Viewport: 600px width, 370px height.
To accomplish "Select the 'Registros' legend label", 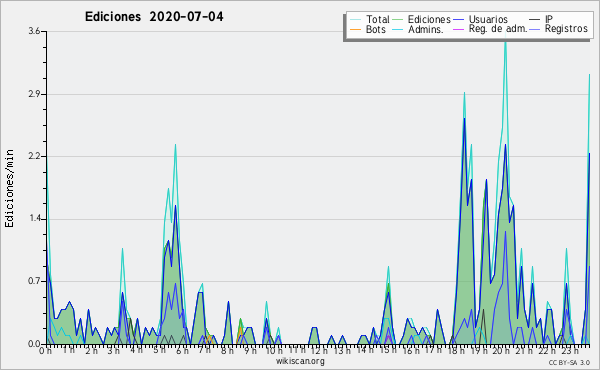I will 566,29.
